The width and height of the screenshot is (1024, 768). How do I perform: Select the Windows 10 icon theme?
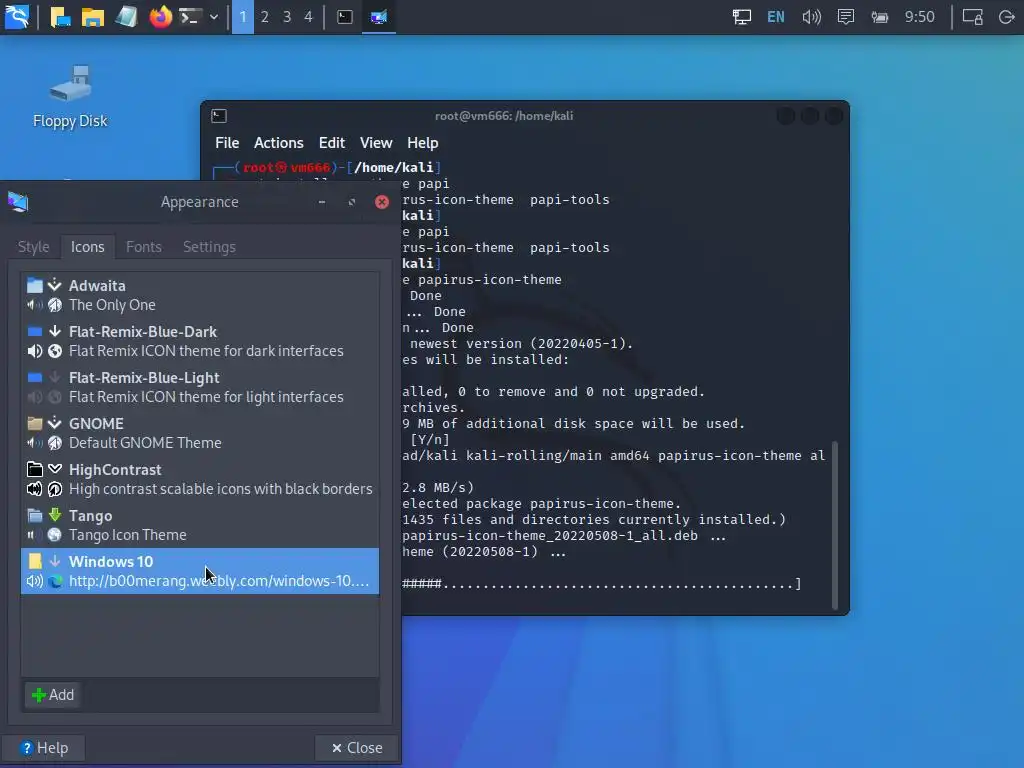200,571
